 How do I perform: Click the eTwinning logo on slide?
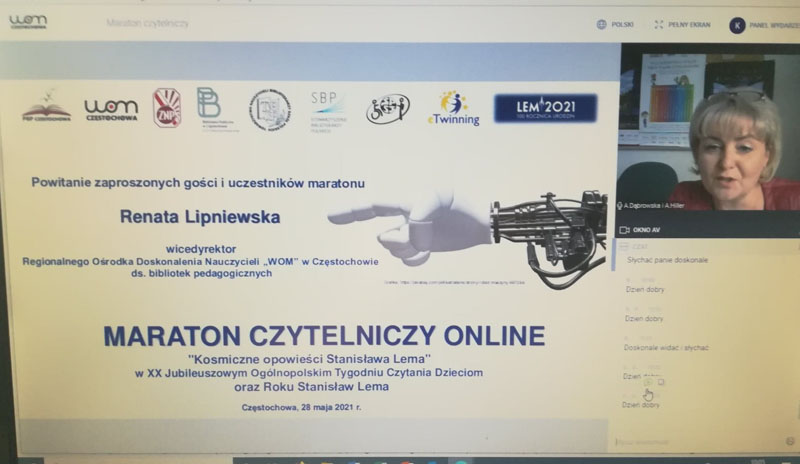(x=453, y=109)
